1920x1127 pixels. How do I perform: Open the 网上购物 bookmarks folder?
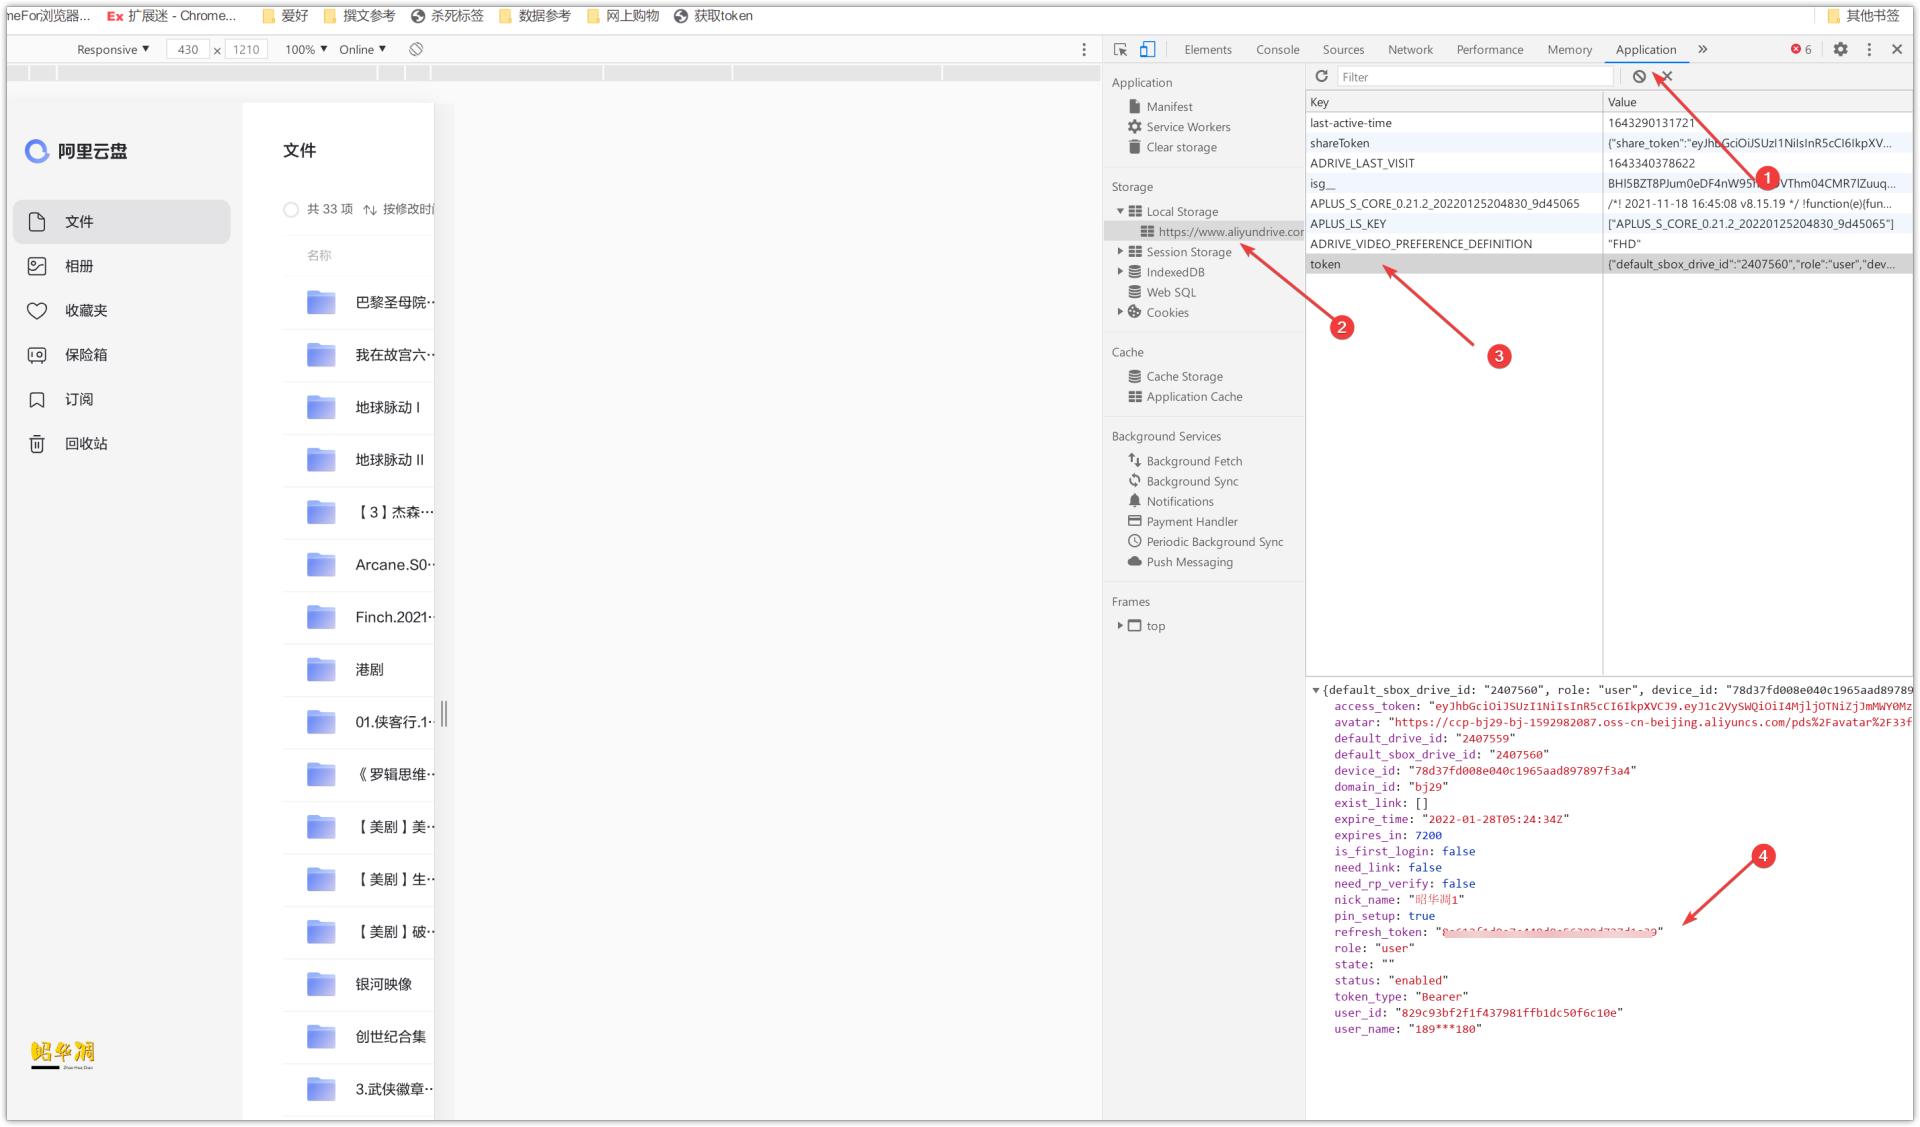[x=622, y=16]
